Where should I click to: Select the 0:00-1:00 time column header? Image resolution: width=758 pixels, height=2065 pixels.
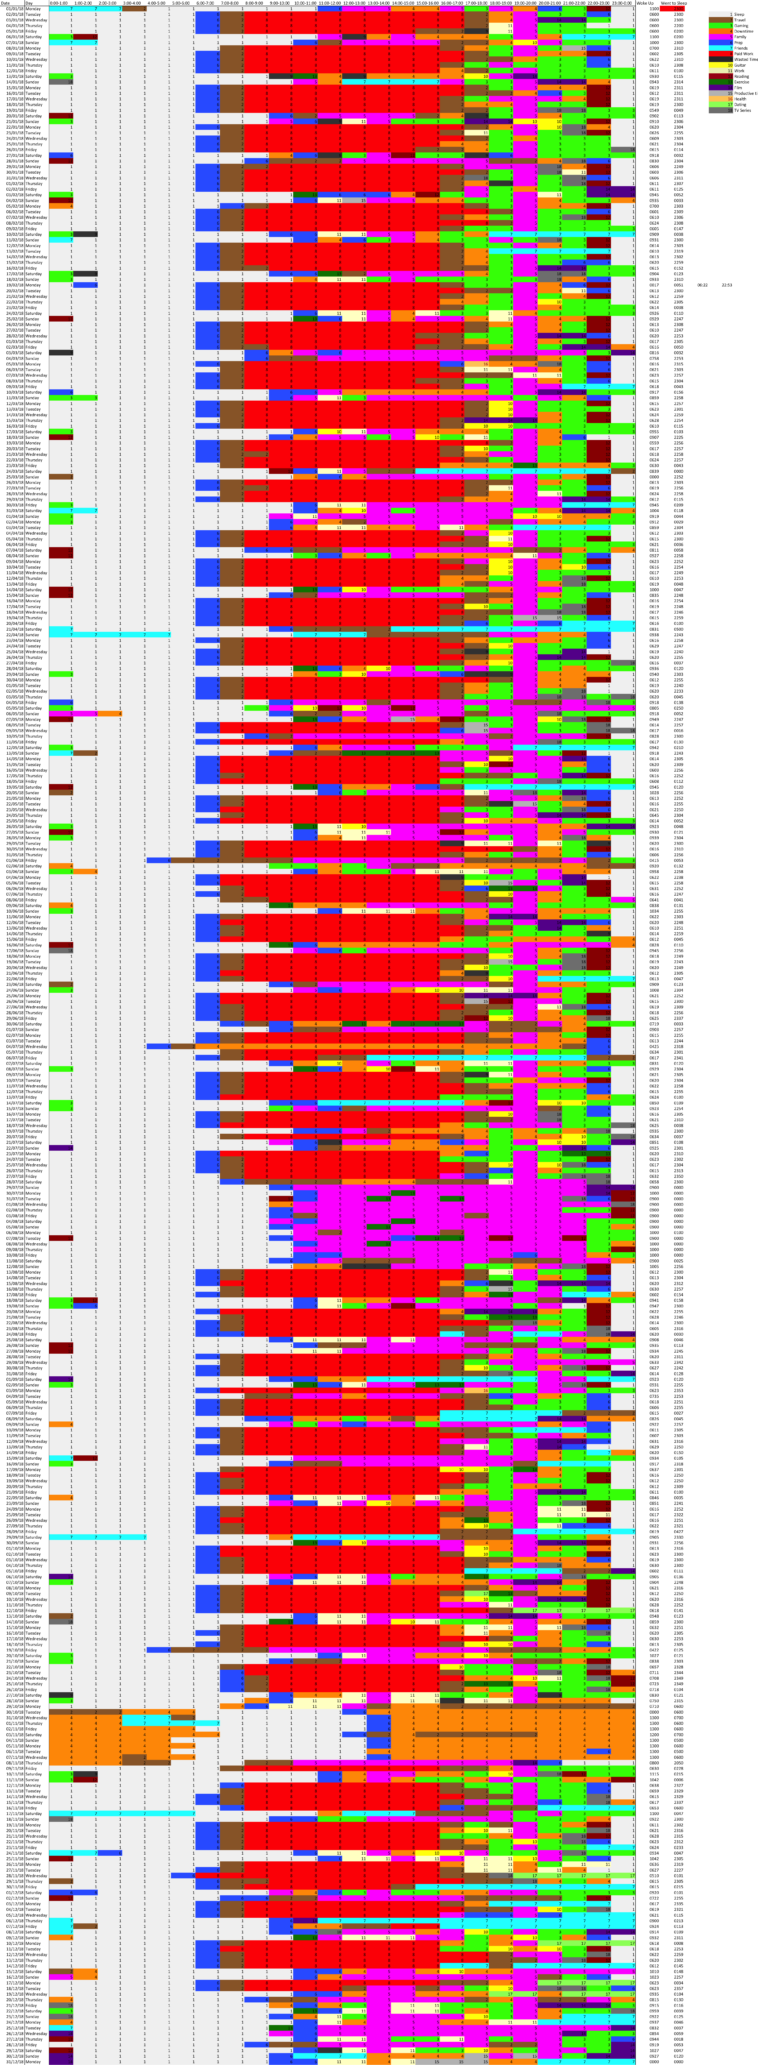pos(60,3)
